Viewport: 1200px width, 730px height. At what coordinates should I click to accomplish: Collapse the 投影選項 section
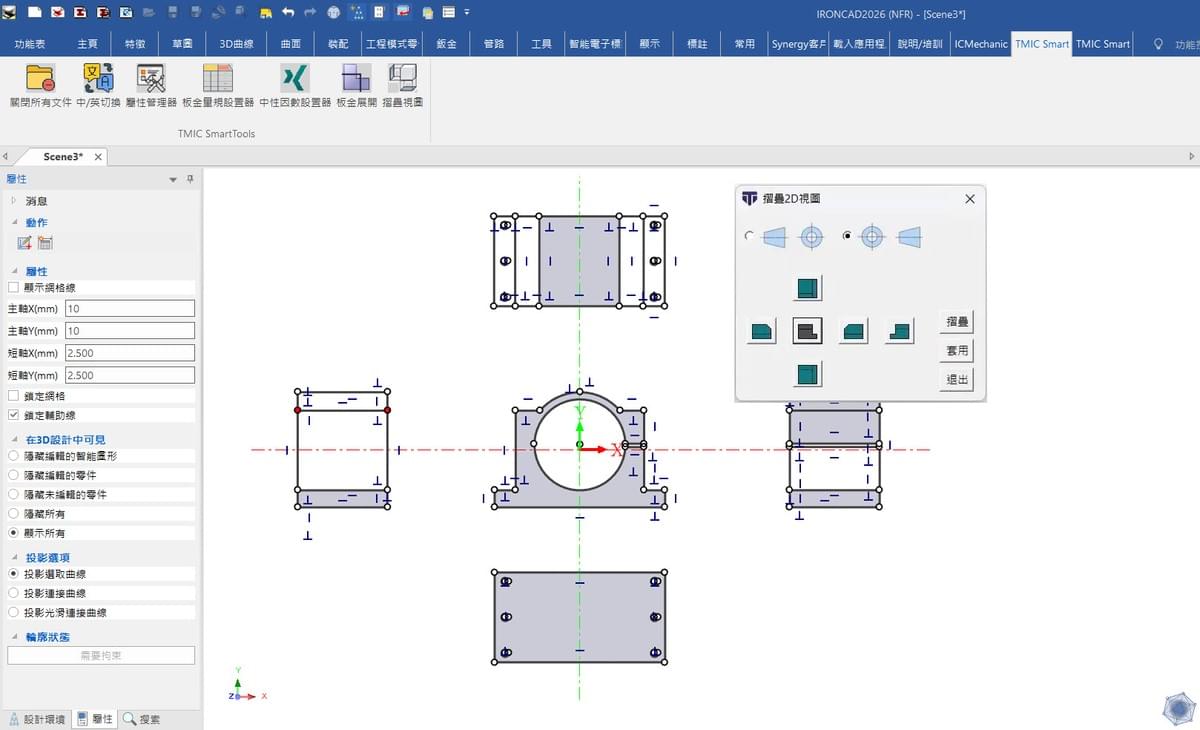(15, 557)
